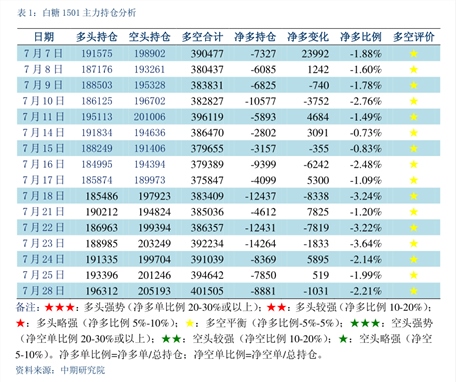Click the three red stars in the 备注 note
The image size is (456, 382).
point(60,307)
